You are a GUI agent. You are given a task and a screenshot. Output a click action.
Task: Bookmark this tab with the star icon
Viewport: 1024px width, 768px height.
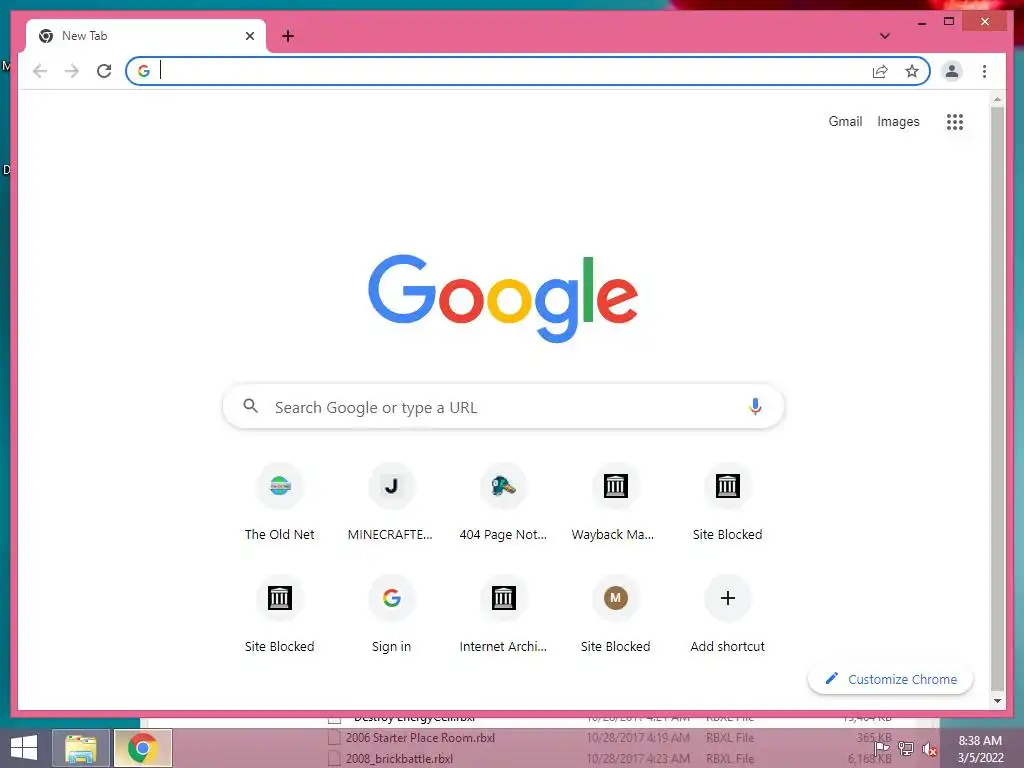(x=912, y=71)
